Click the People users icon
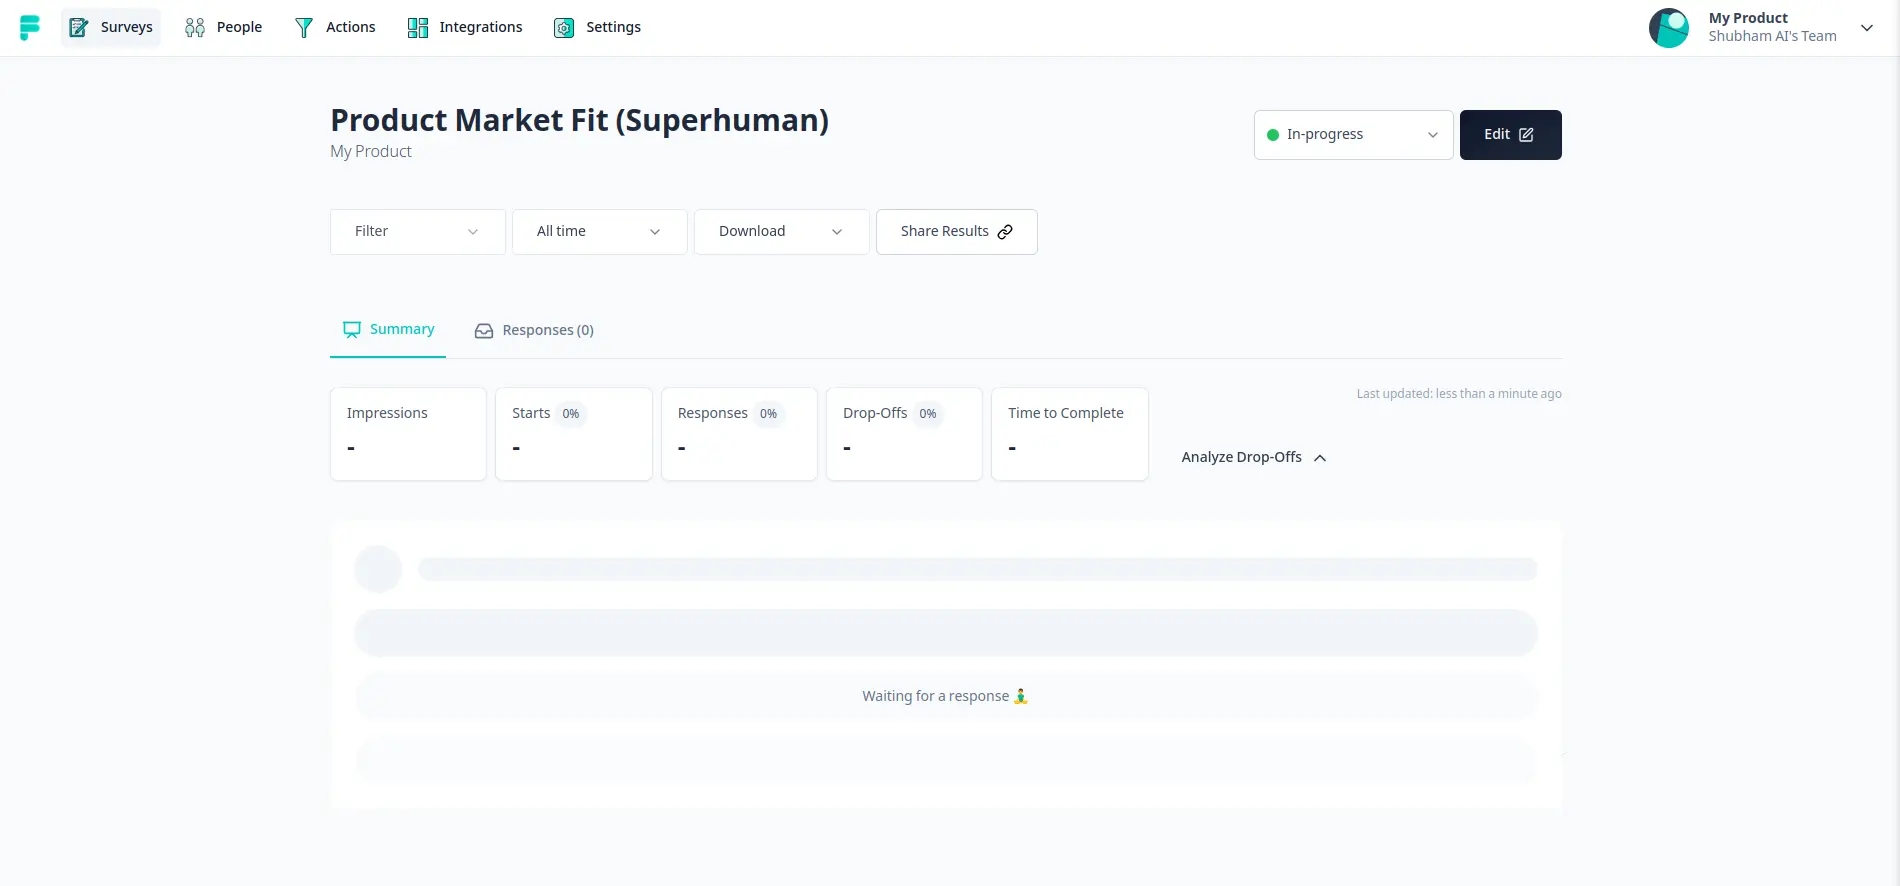 (195, 28)
